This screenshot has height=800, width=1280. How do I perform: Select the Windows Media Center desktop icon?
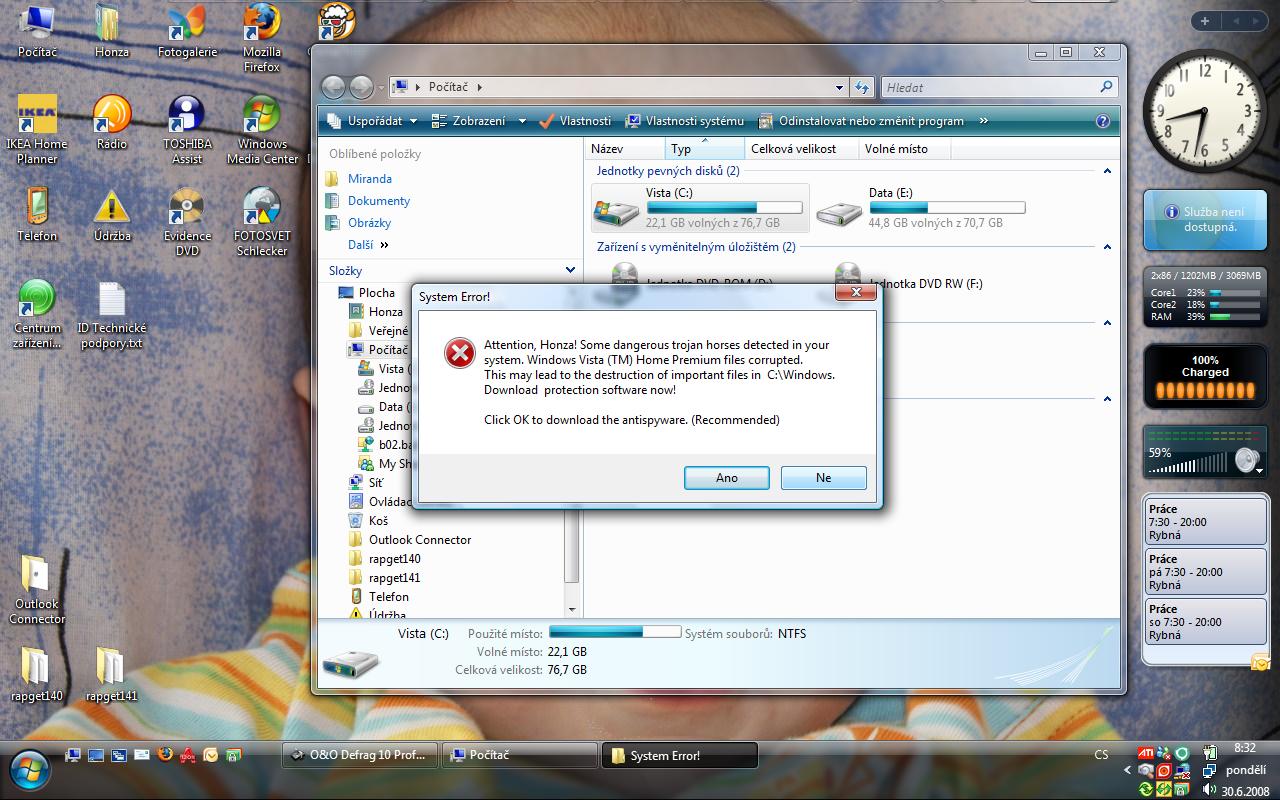click(262, 130)
